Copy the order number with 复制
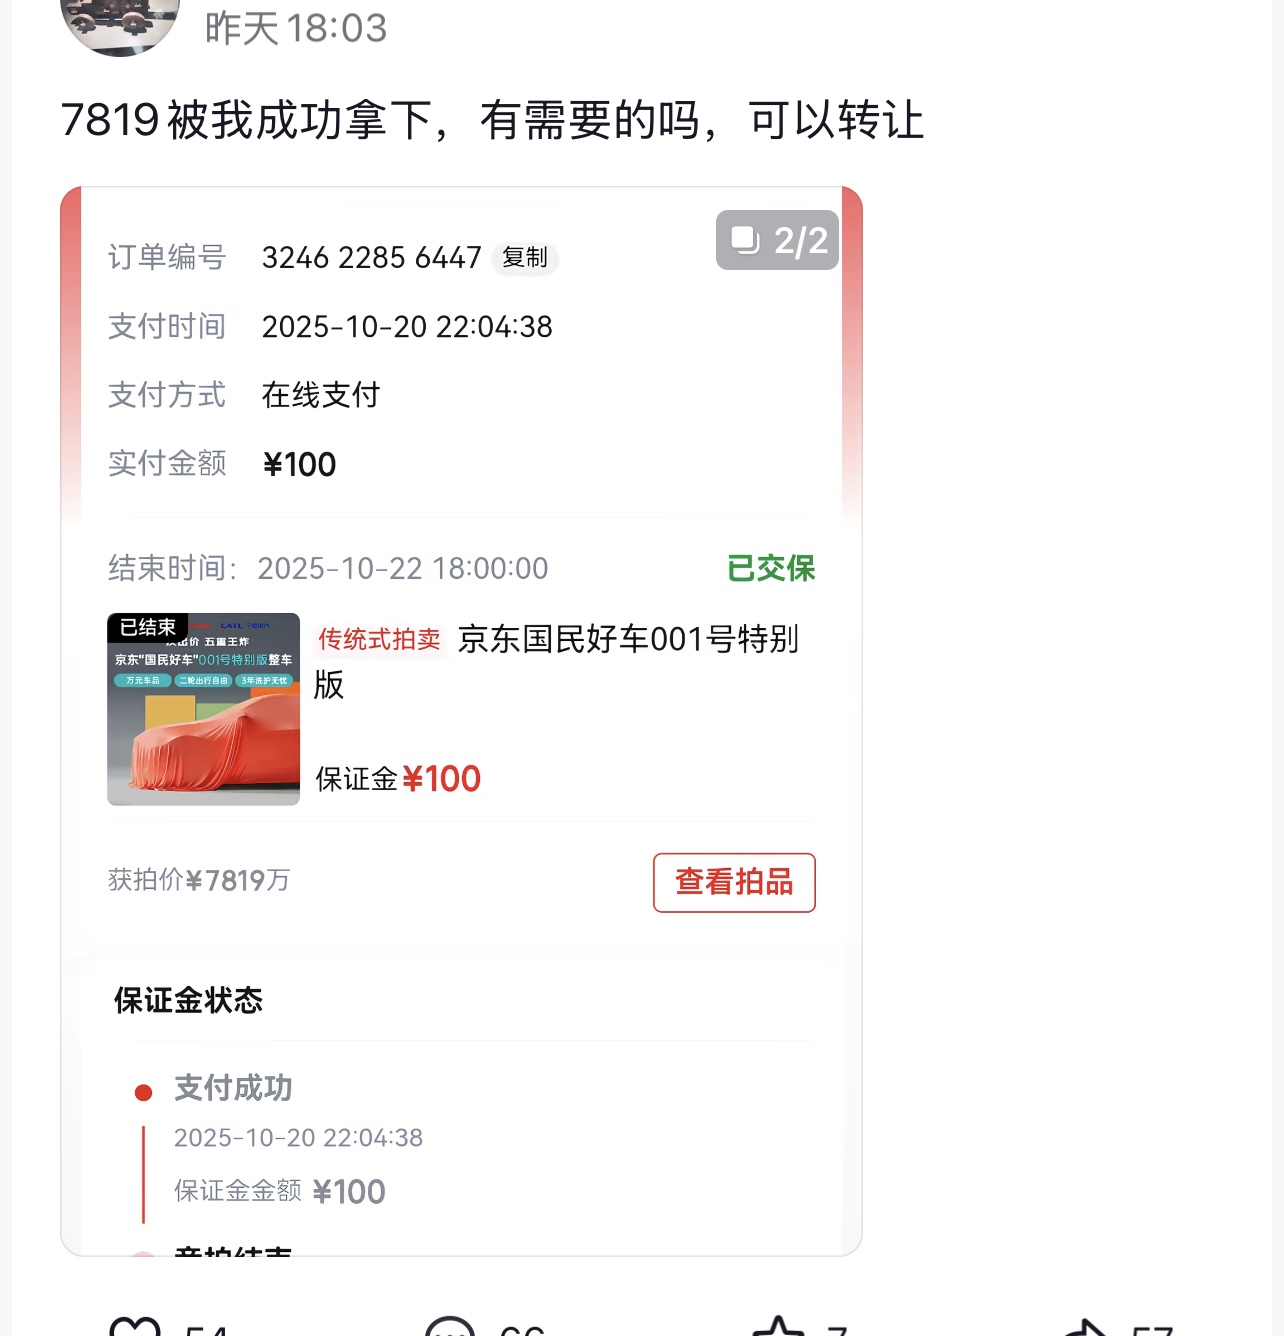 (x=525, y=258)
